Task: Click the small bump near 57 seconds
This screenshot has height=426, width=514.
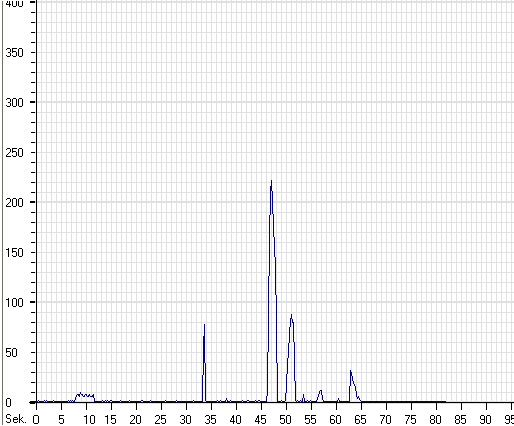Action: coord(320,391)
